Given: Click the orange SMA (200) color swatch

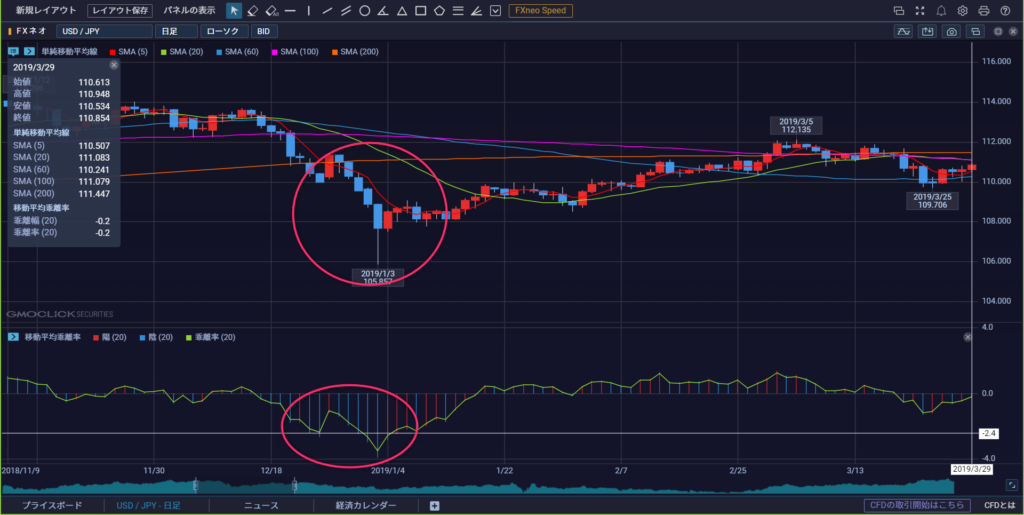Looking at the screenshot, I should (335, 52).
